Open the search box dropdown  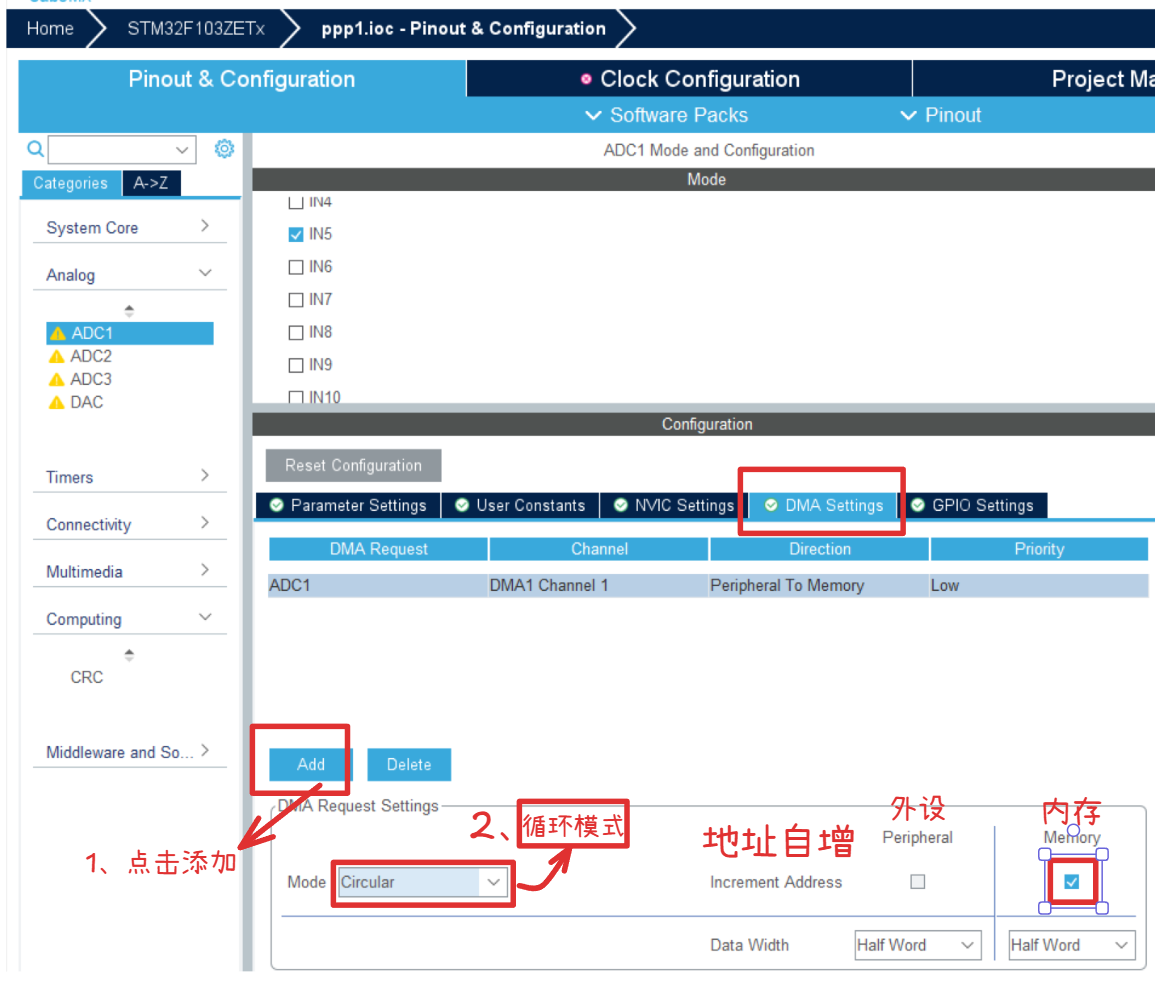click(x=182, y=150)
